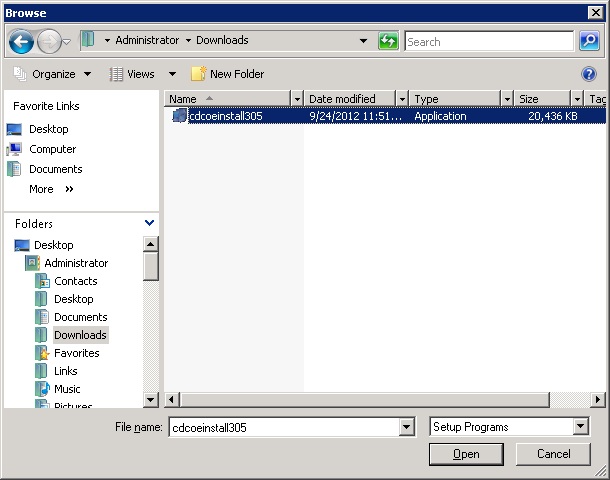Click the green Refresh icon
Image resolution: width=610 pixels, height=480 pixels.
coord(388,40)
